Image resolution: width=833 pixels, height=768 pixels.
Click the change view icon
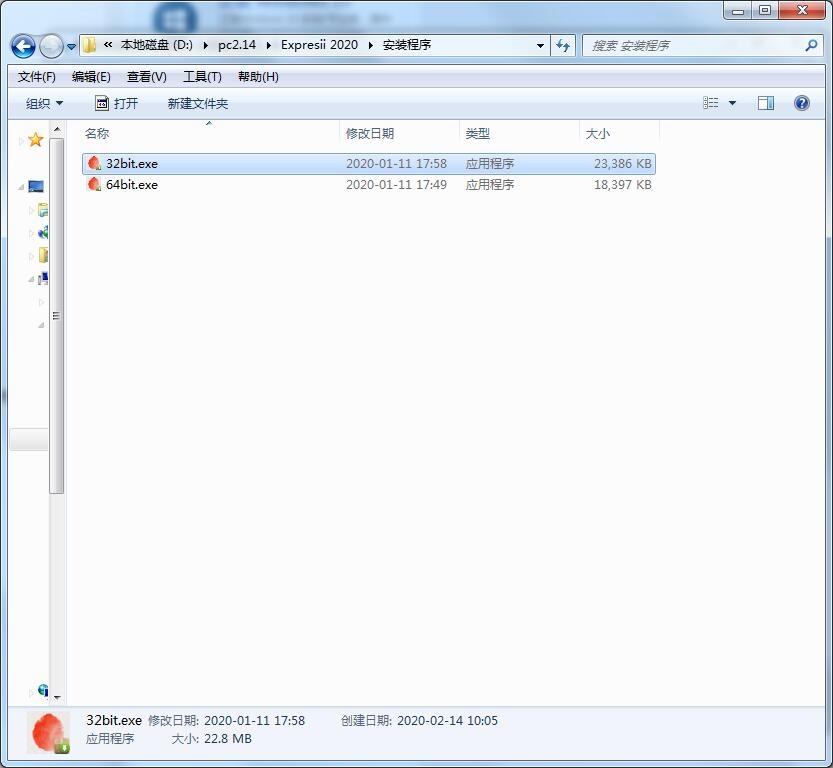710,103
